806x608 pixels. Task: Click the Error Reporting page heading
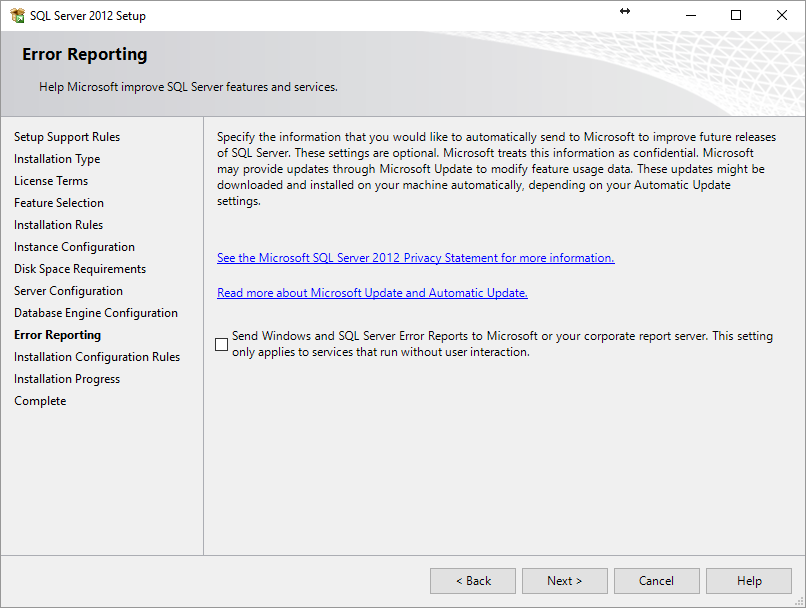85,54
